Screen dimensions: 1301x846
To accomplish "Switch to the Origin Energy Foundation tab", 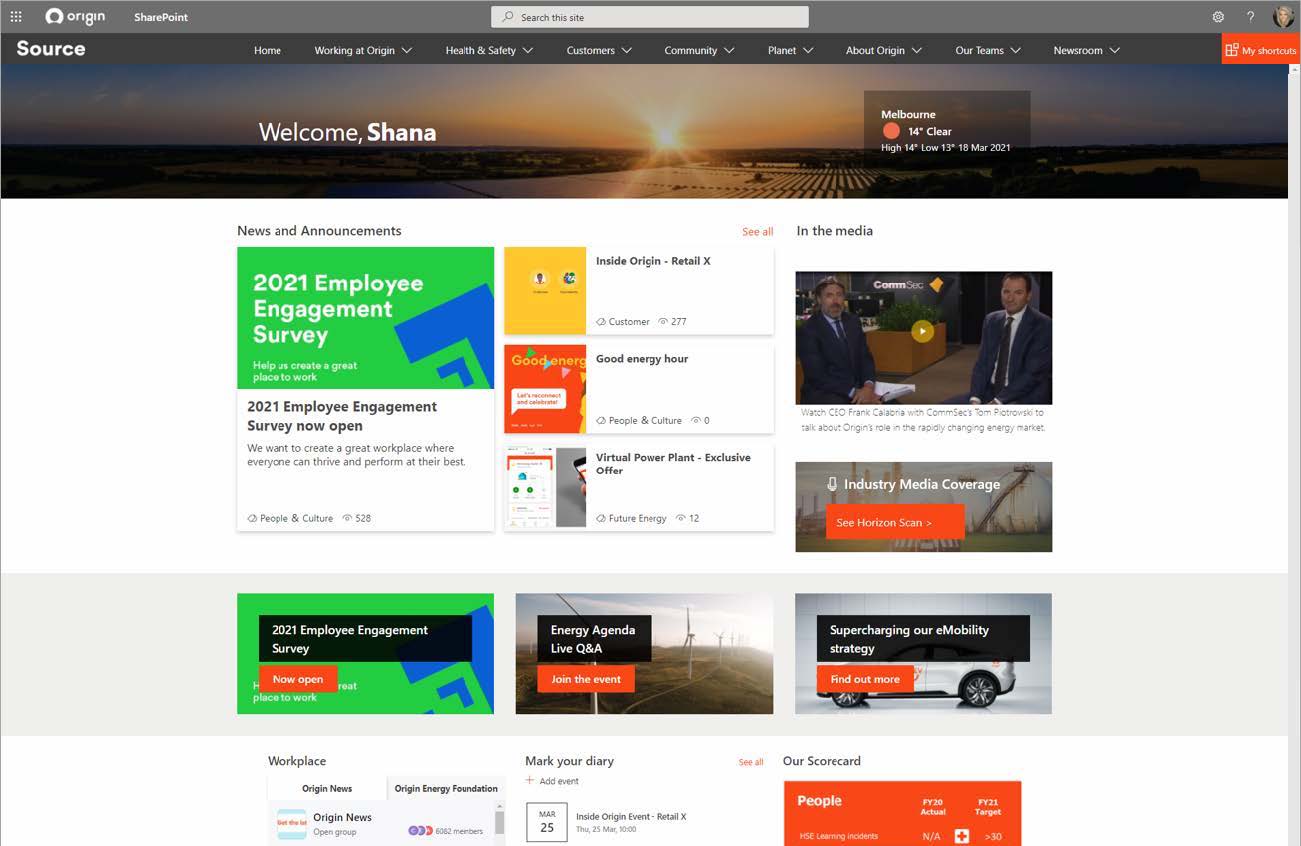I will tap(446, 788).
